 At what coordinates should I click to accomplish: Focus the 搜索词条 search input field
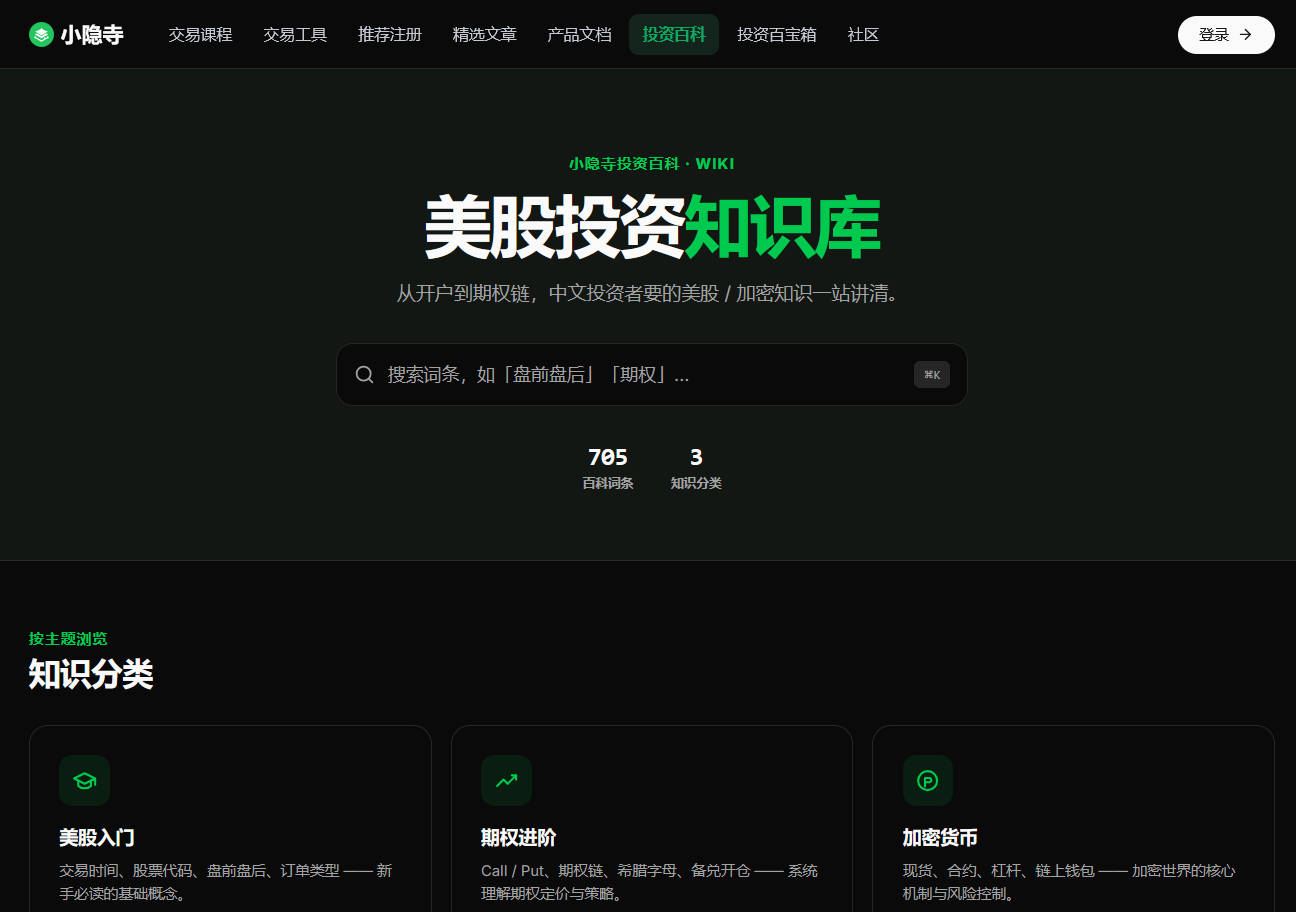click(652, 375)
